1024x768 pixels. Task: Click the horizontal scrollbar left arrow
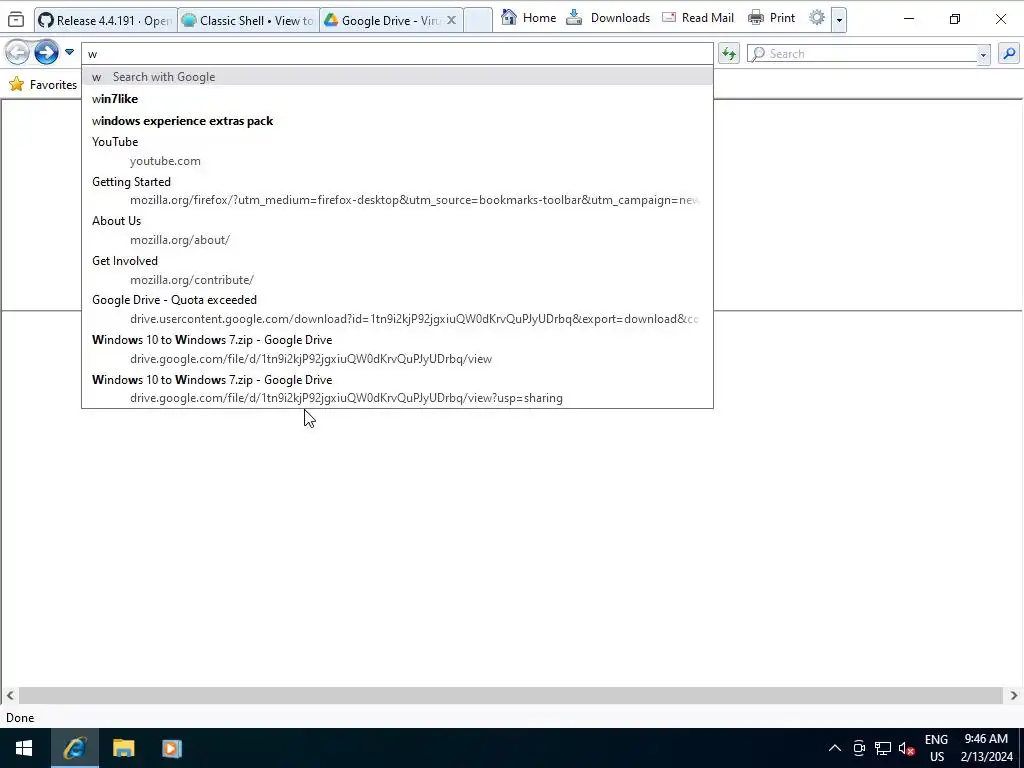click(10, 696)
